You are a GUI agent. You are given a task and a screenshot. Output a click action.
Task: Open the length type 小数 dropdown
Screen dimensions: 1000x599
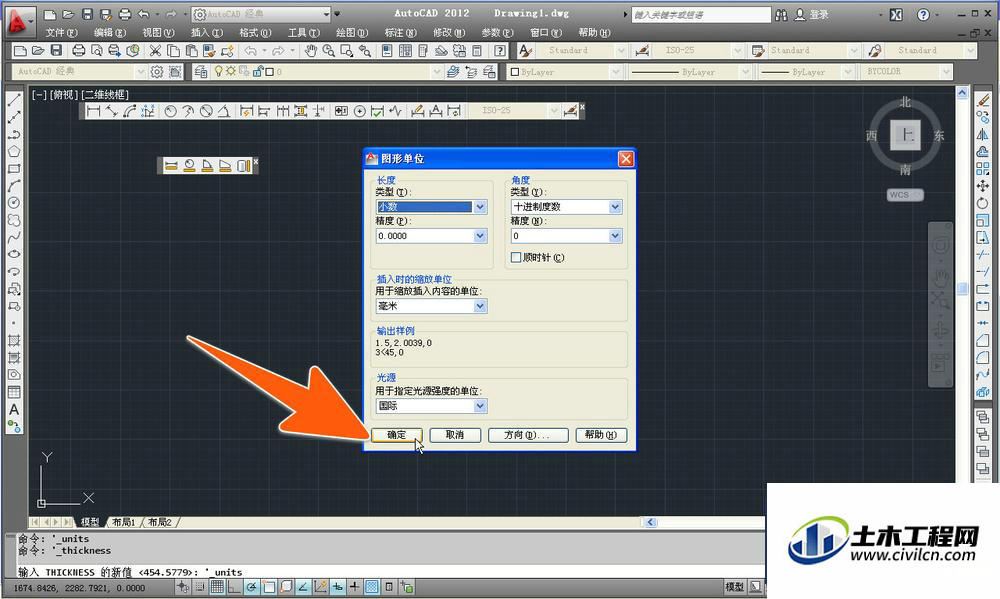pos(432,207)
